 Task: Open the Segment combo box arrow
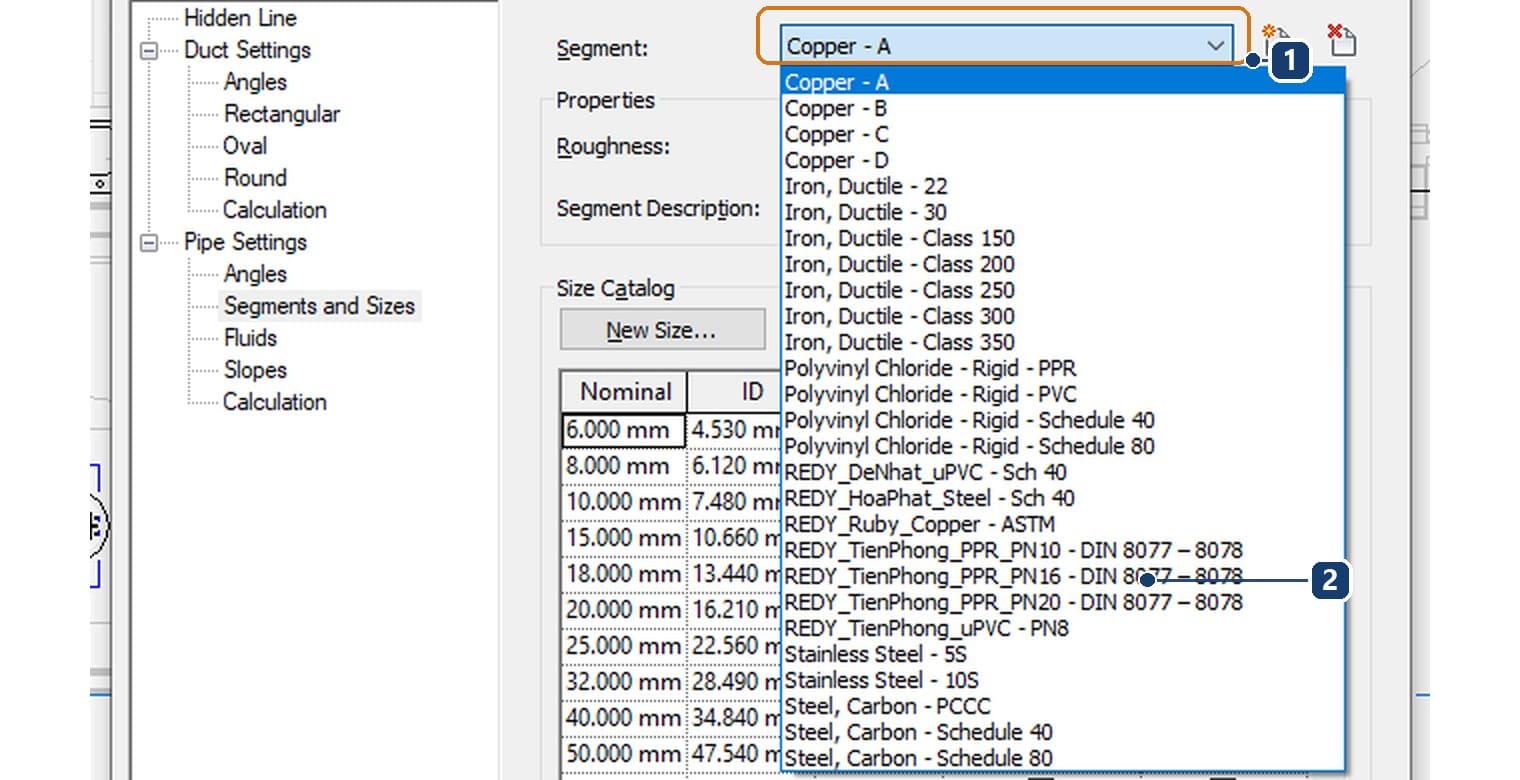pos(1215,46)
